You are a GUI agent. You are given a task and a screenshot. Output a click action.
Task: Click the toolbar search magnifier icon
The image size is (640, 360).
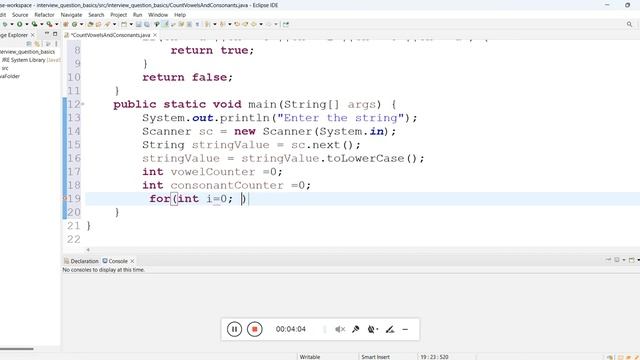(x=629, y=24)
